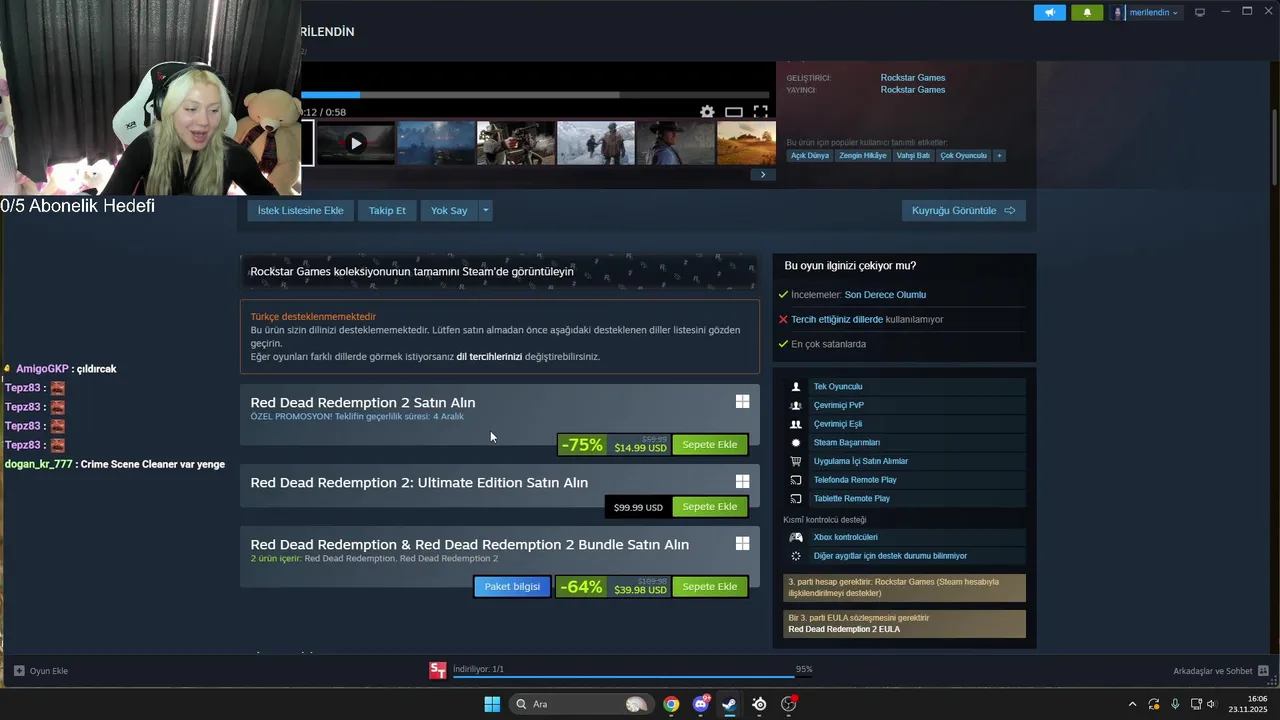Select the Zengin Hikâye tag
The width and height of the screenshot is (1280, 720).
click(862, 156)
